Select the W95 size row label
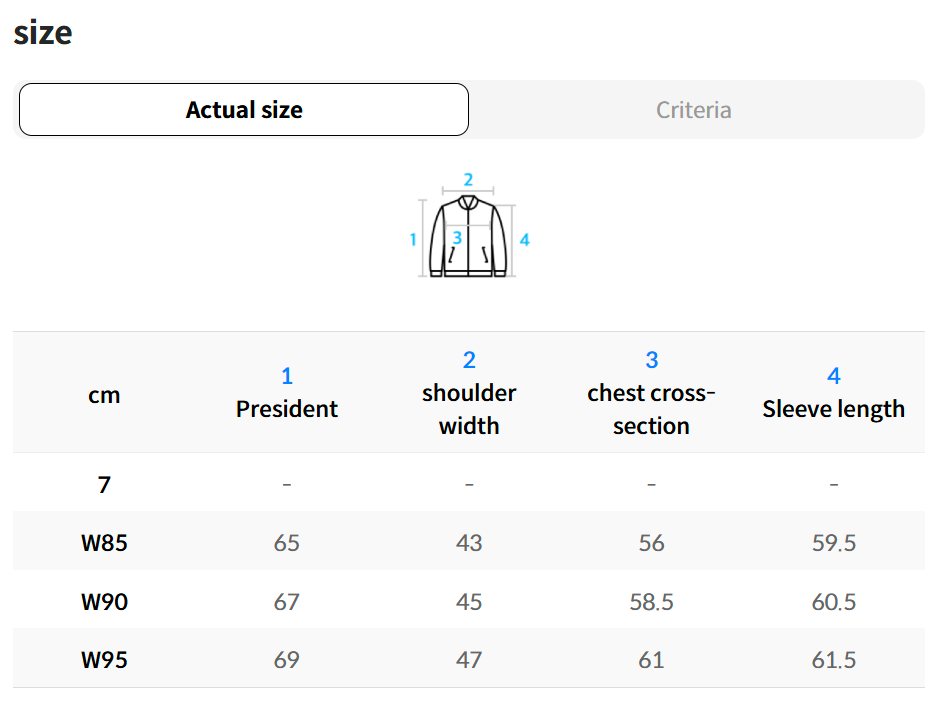Screen dimensions: 947x718 (104, 660)
